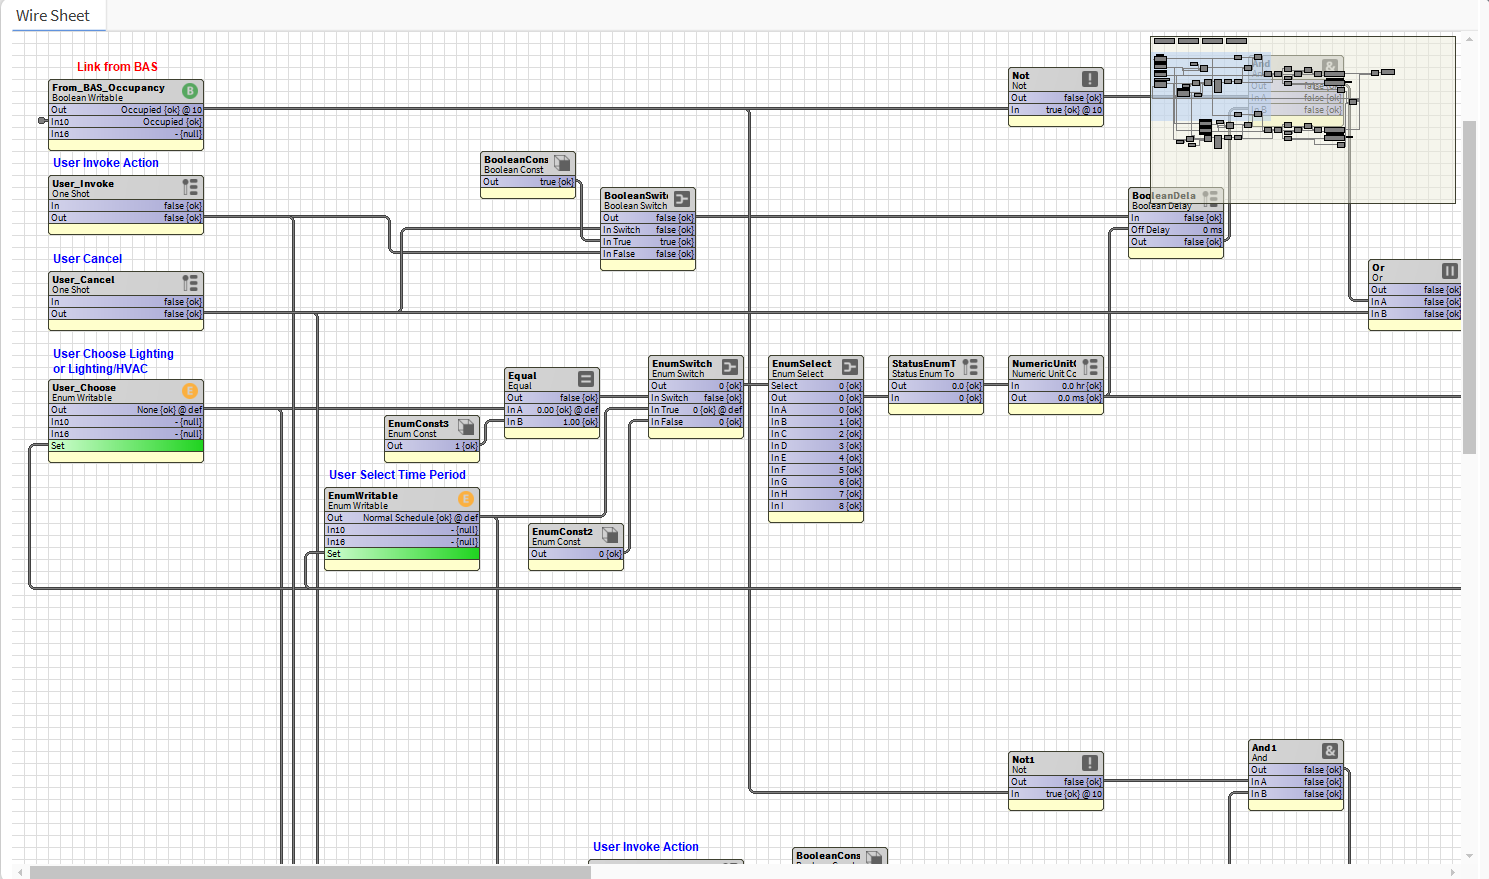1489x879 pixels.
Task: Click the vertical scrollbar thumb
Action: pos(1469,287)
